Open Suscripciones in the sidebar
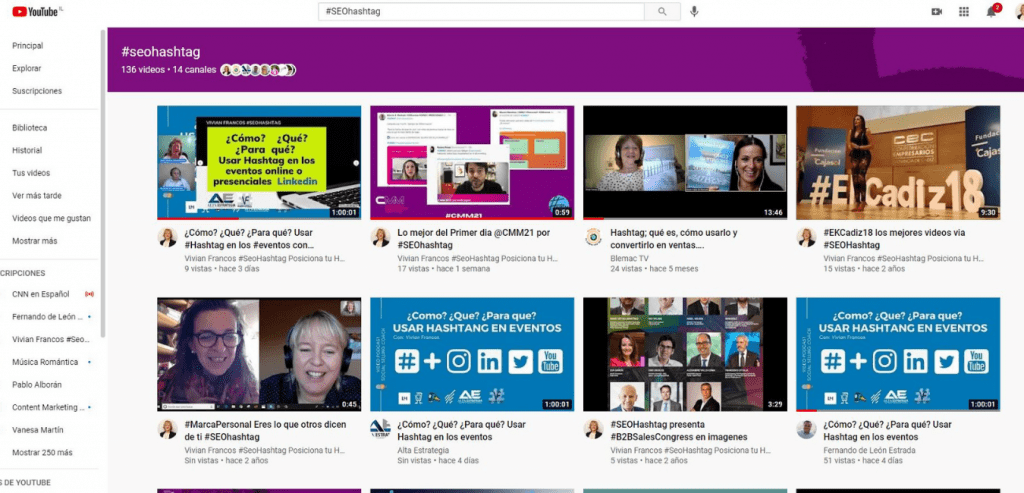The width and height of the screenshot is (1024, 493). tap(37, 91)
